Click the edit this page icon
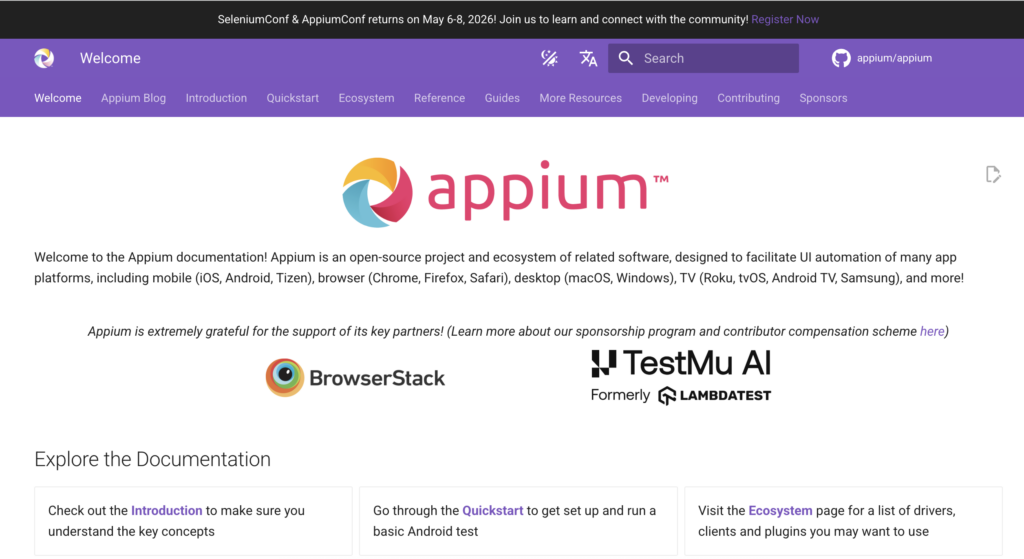This screenshot has height=559, width=1024. pos(993,174)
